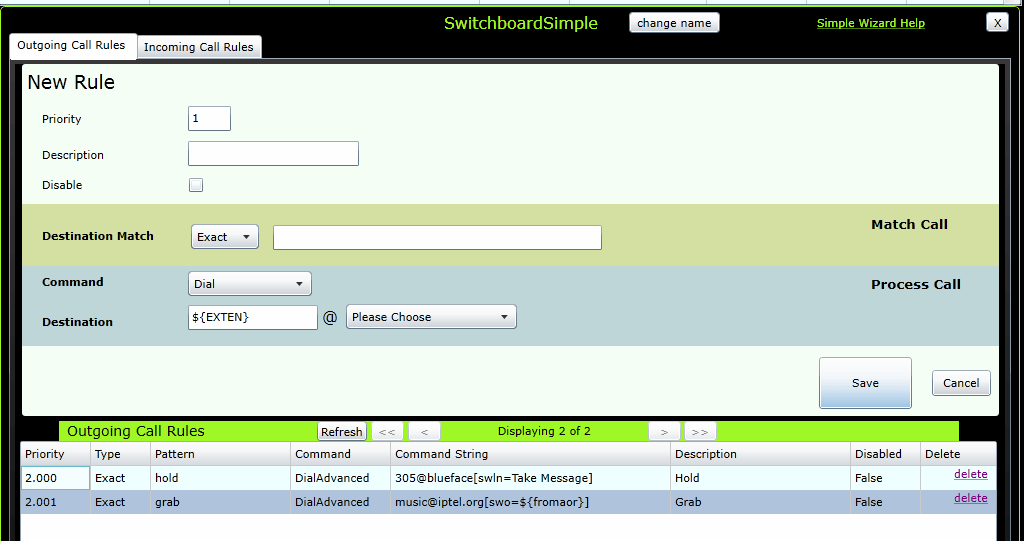
Task: Click the Hold description cell
Action: [x=760, y=478]
